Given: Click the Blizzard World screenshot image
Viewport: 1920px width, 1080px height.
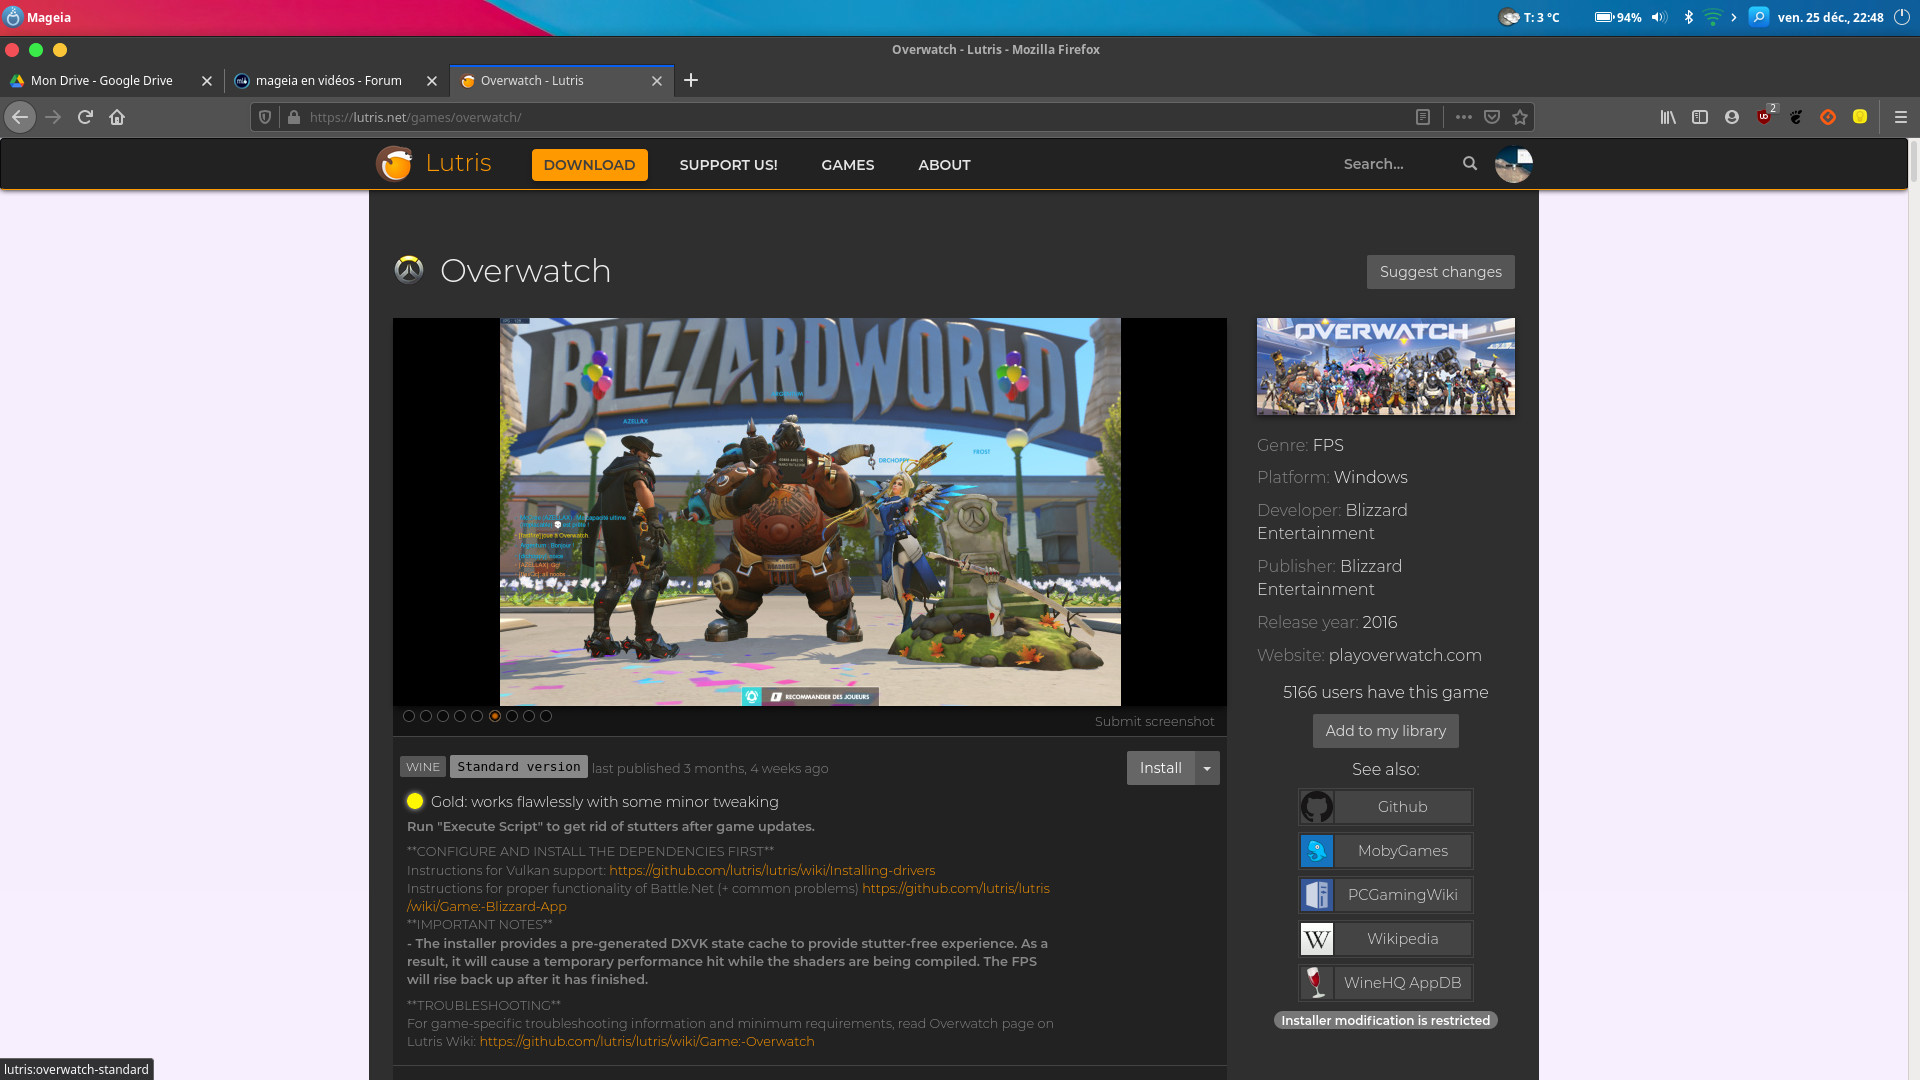Looking at the screenshot, I should click(x=810, y=512).
